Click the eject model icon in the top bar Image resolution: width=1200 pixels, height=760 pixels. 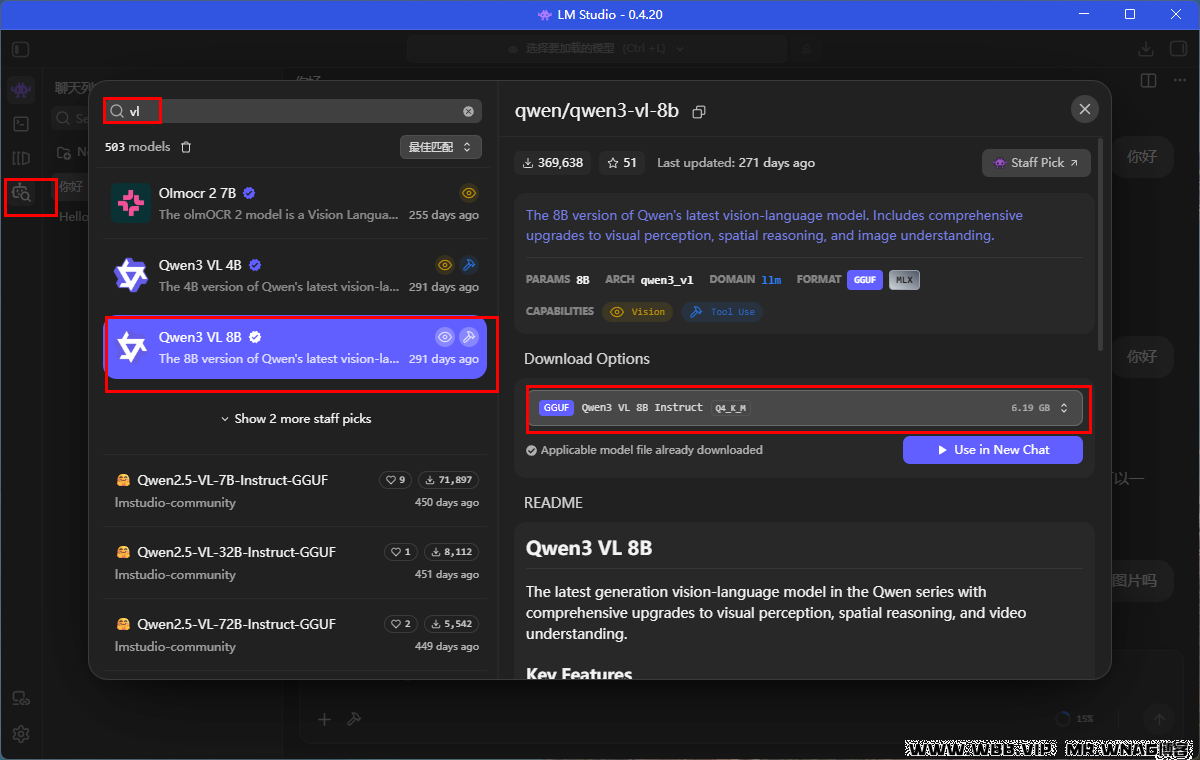(x=805, y=48)
